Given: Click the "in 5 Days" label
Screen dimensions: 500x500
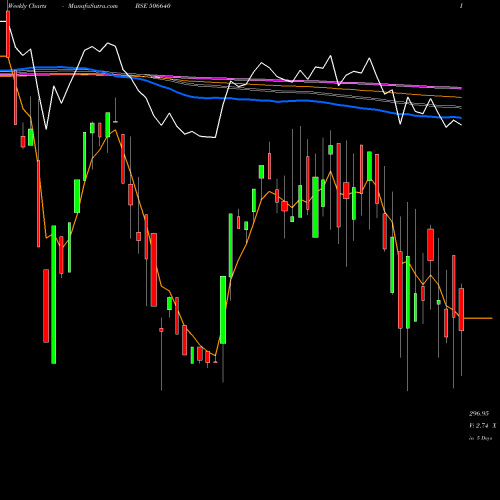Looking at the screenshot, I should 480,438.
